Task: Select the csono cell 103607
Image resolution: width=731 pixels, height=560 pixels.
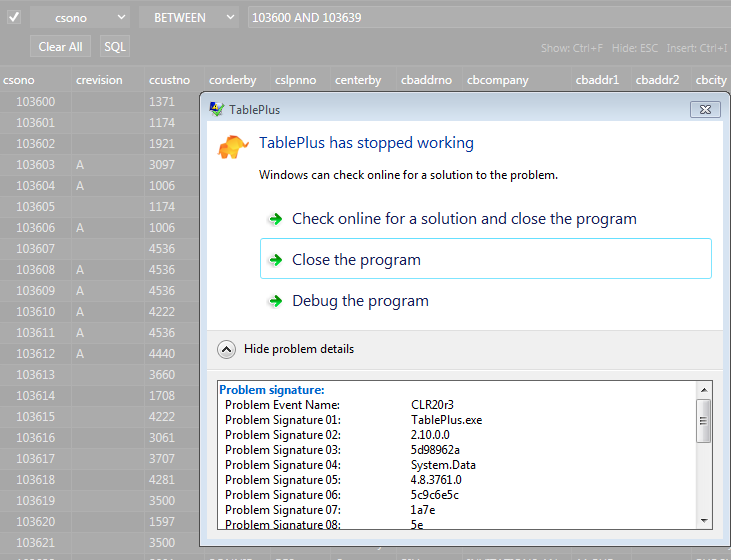Action: pyautogui.click(x=35, y=249)
